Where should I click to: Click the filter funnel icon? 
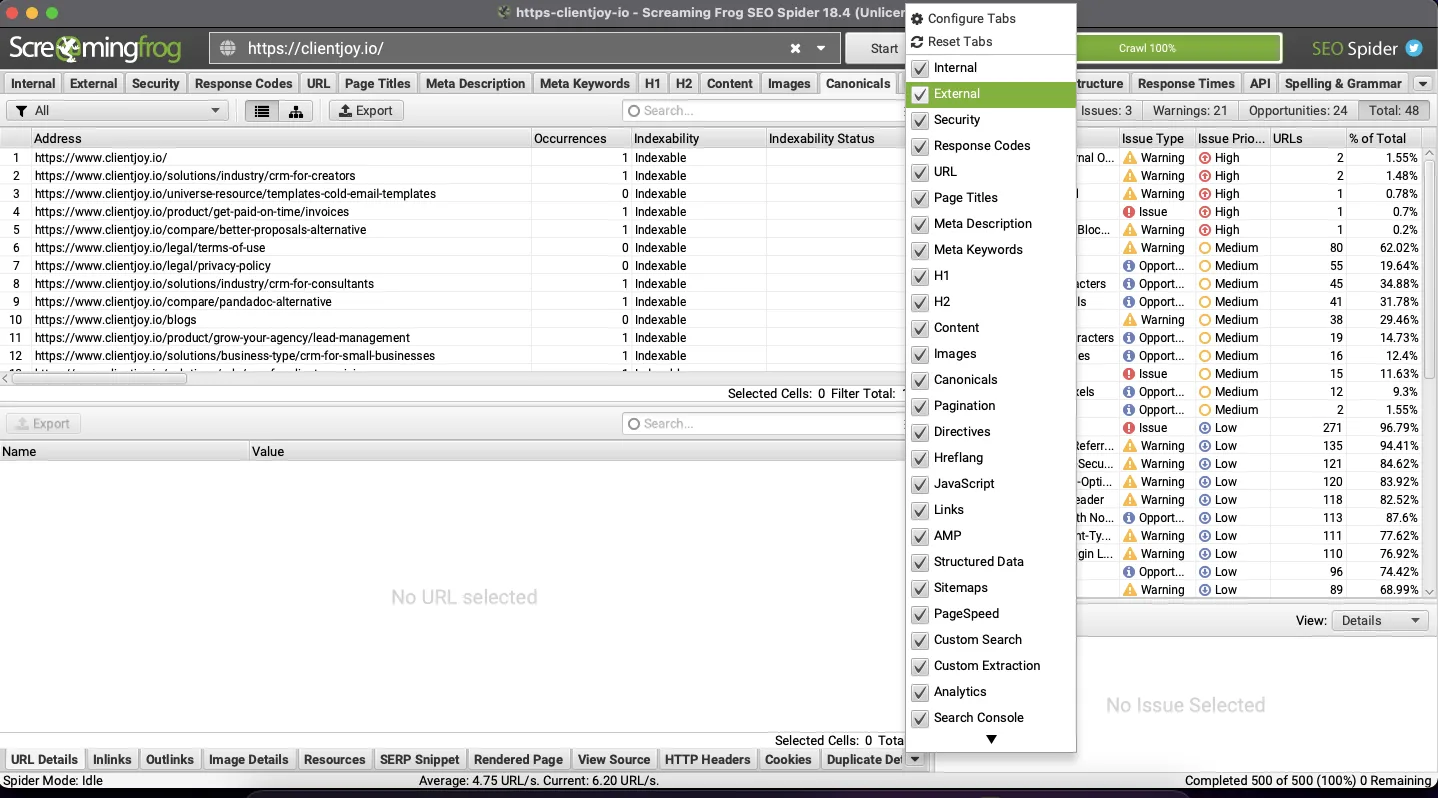point(21,111)
